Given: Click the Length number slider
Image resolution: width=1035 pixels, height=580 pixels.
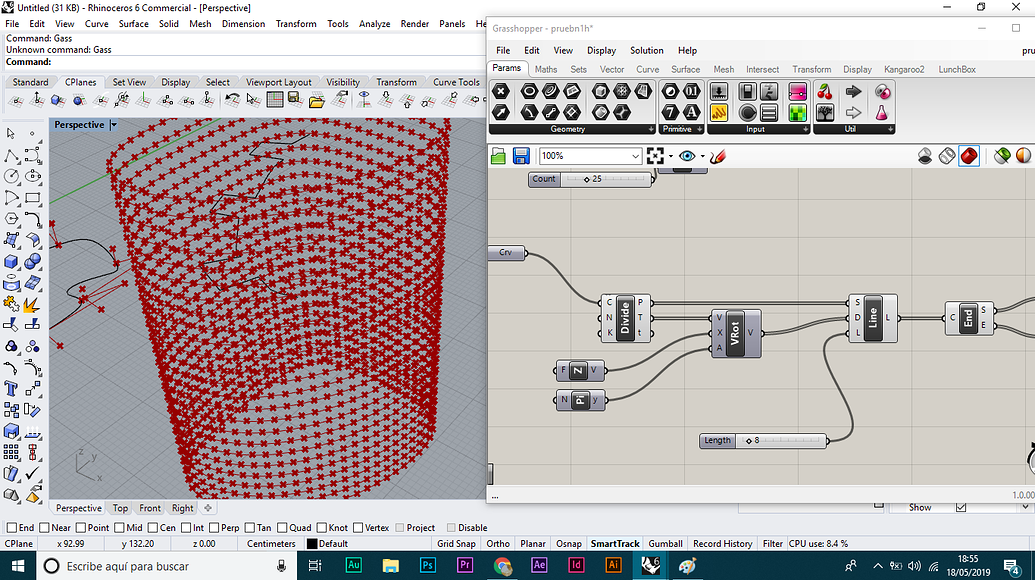Looking at the screenshot, I should pos(764,440).
